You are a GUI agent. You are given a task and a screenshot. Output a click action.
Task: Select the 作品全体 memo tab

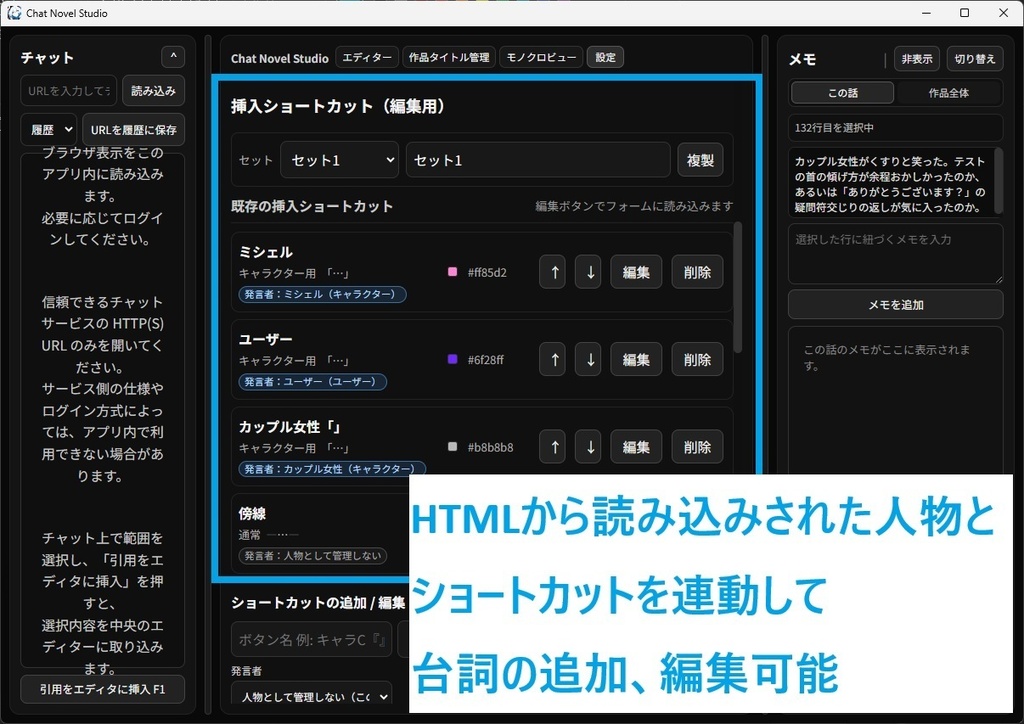pyautogui.click(x=949, y=93)
